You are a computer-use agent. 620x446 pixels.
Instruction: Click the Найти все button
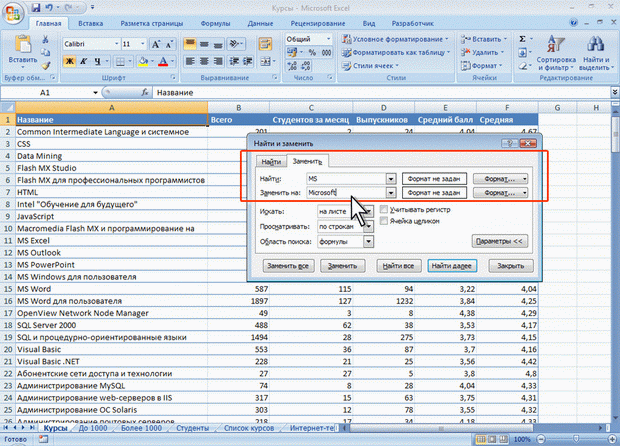coord(399,266)
